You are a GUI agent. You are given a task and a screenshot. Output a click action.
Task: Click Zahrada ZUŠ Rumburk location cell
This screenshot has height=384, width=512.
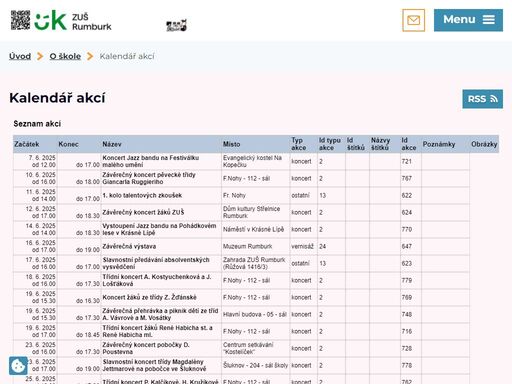pos(254,263)
